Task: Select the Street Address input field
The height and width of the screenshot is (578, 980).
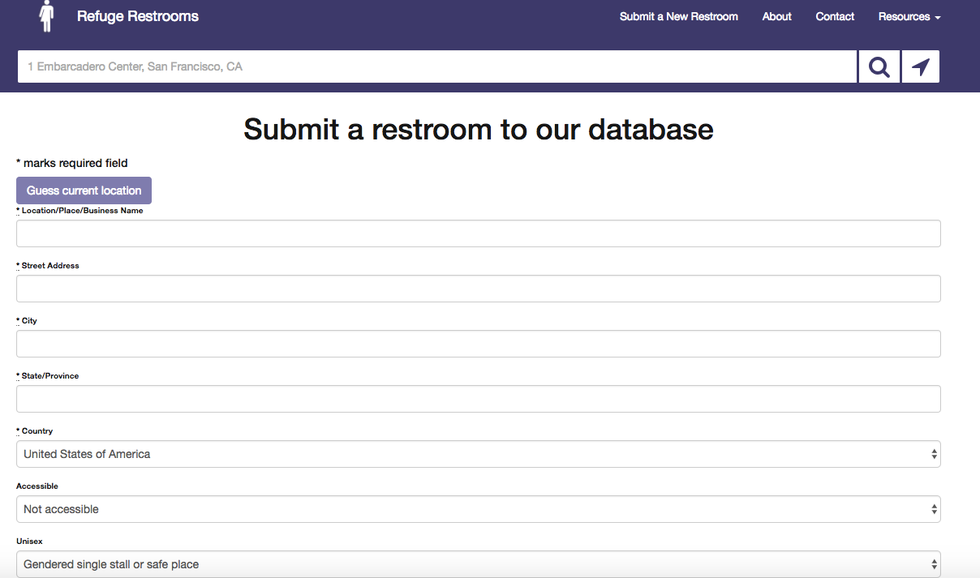Action: click(x=478, y=289)
